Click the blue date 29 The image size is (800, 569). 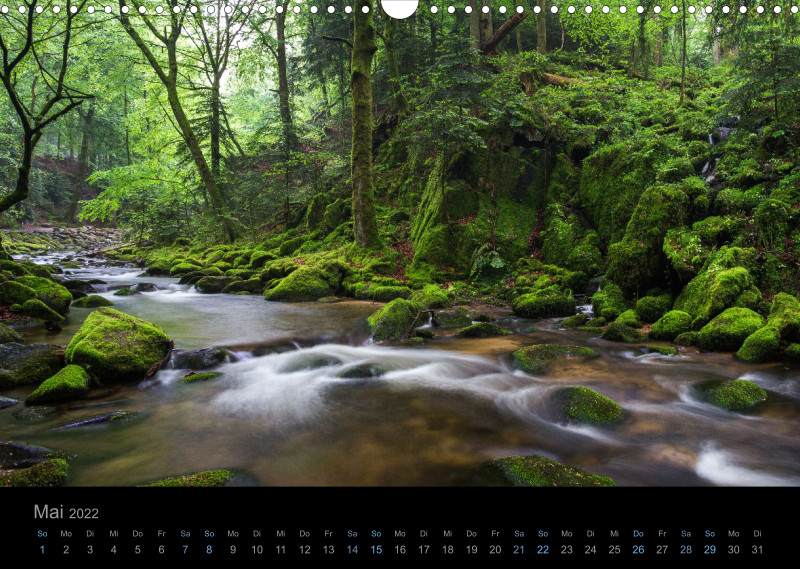click(710, 550)
